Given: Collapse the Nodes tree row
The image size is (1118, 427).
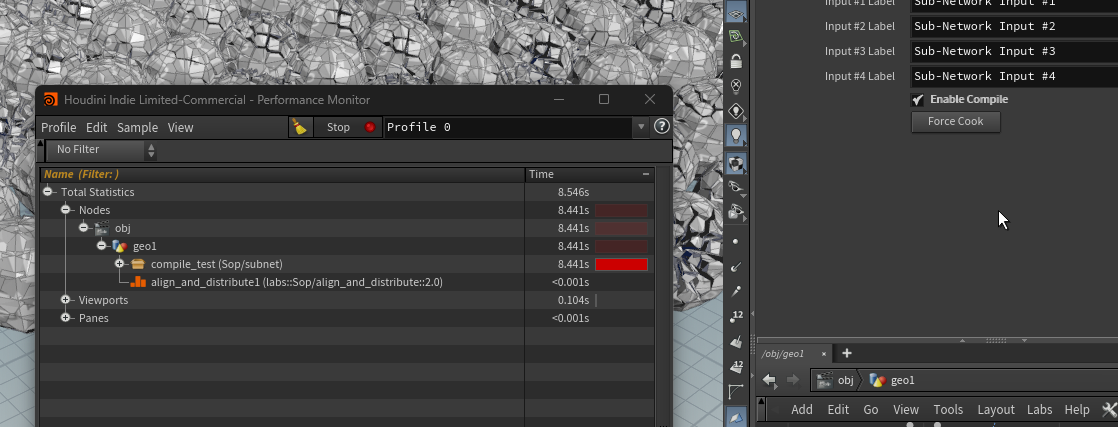Looking at the screenshot, I should click(66, 210).
